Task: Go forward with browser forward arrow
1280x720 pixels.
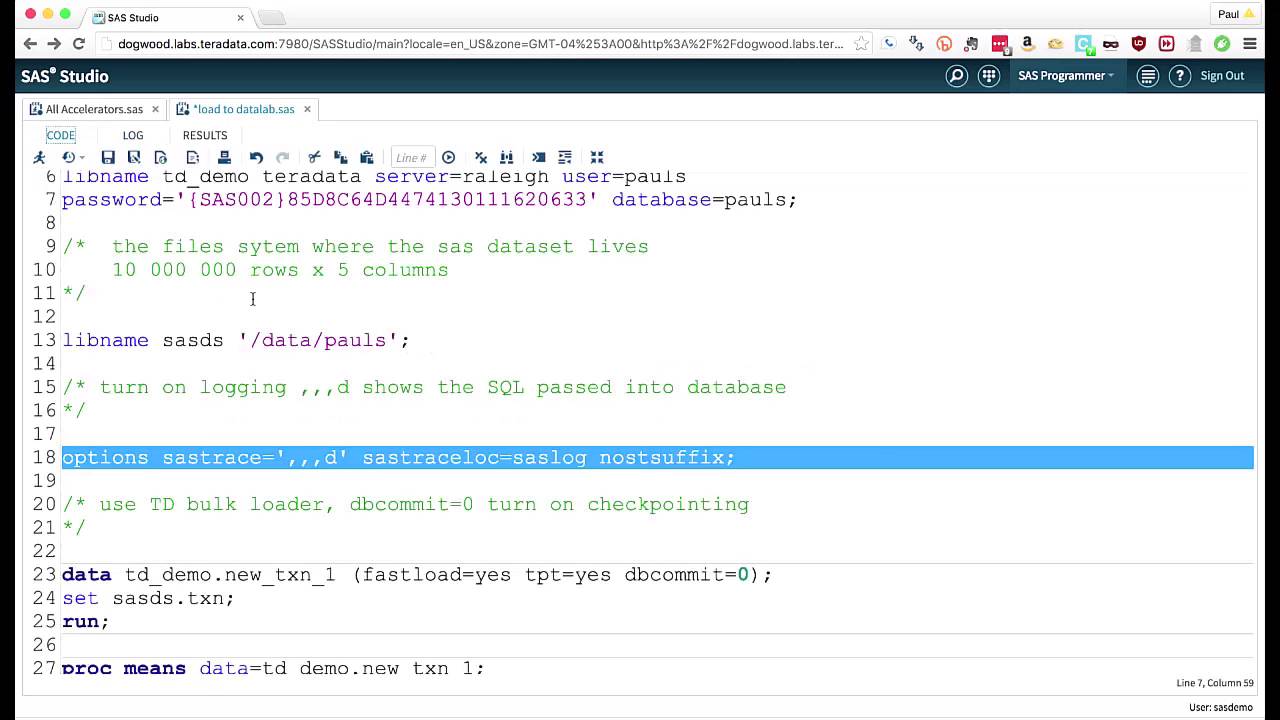Action: pos(54,44)
